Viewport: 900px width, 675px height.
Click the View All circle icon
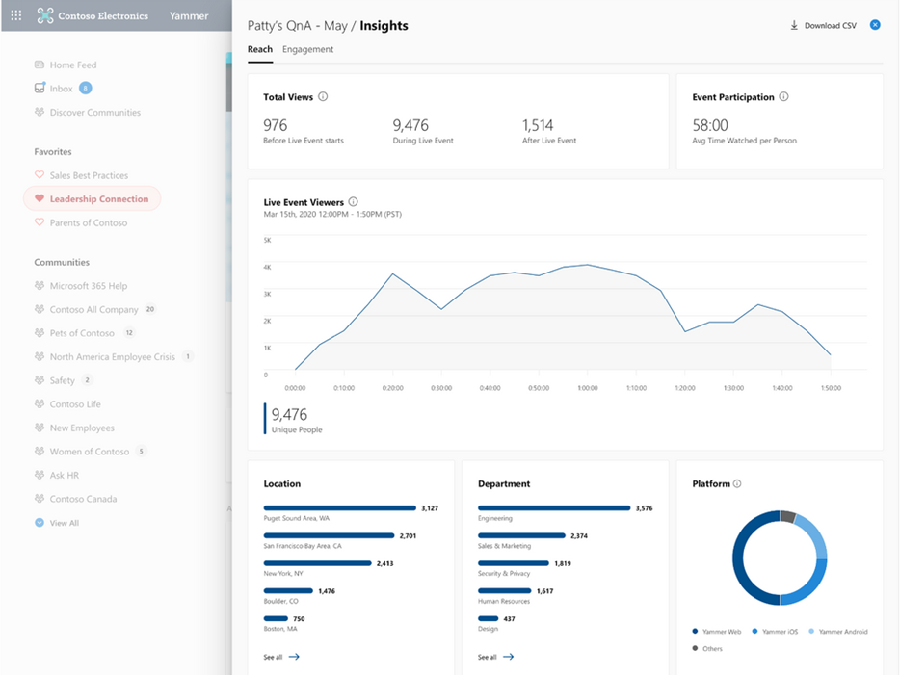click(x=39, y=522)
